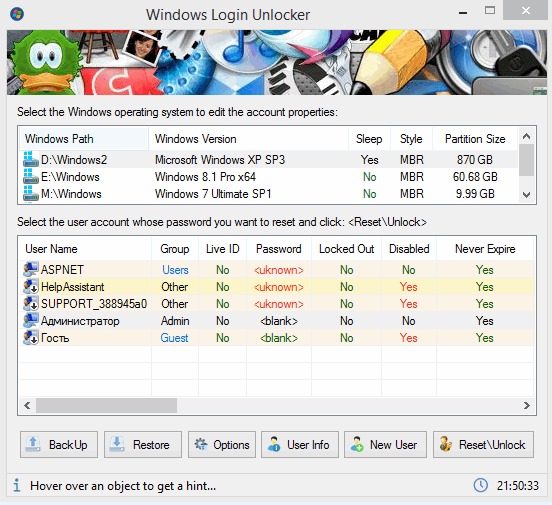
Task: Click Microsoft Windows XP SP3 version text
Action: click(x=220, y=160)
